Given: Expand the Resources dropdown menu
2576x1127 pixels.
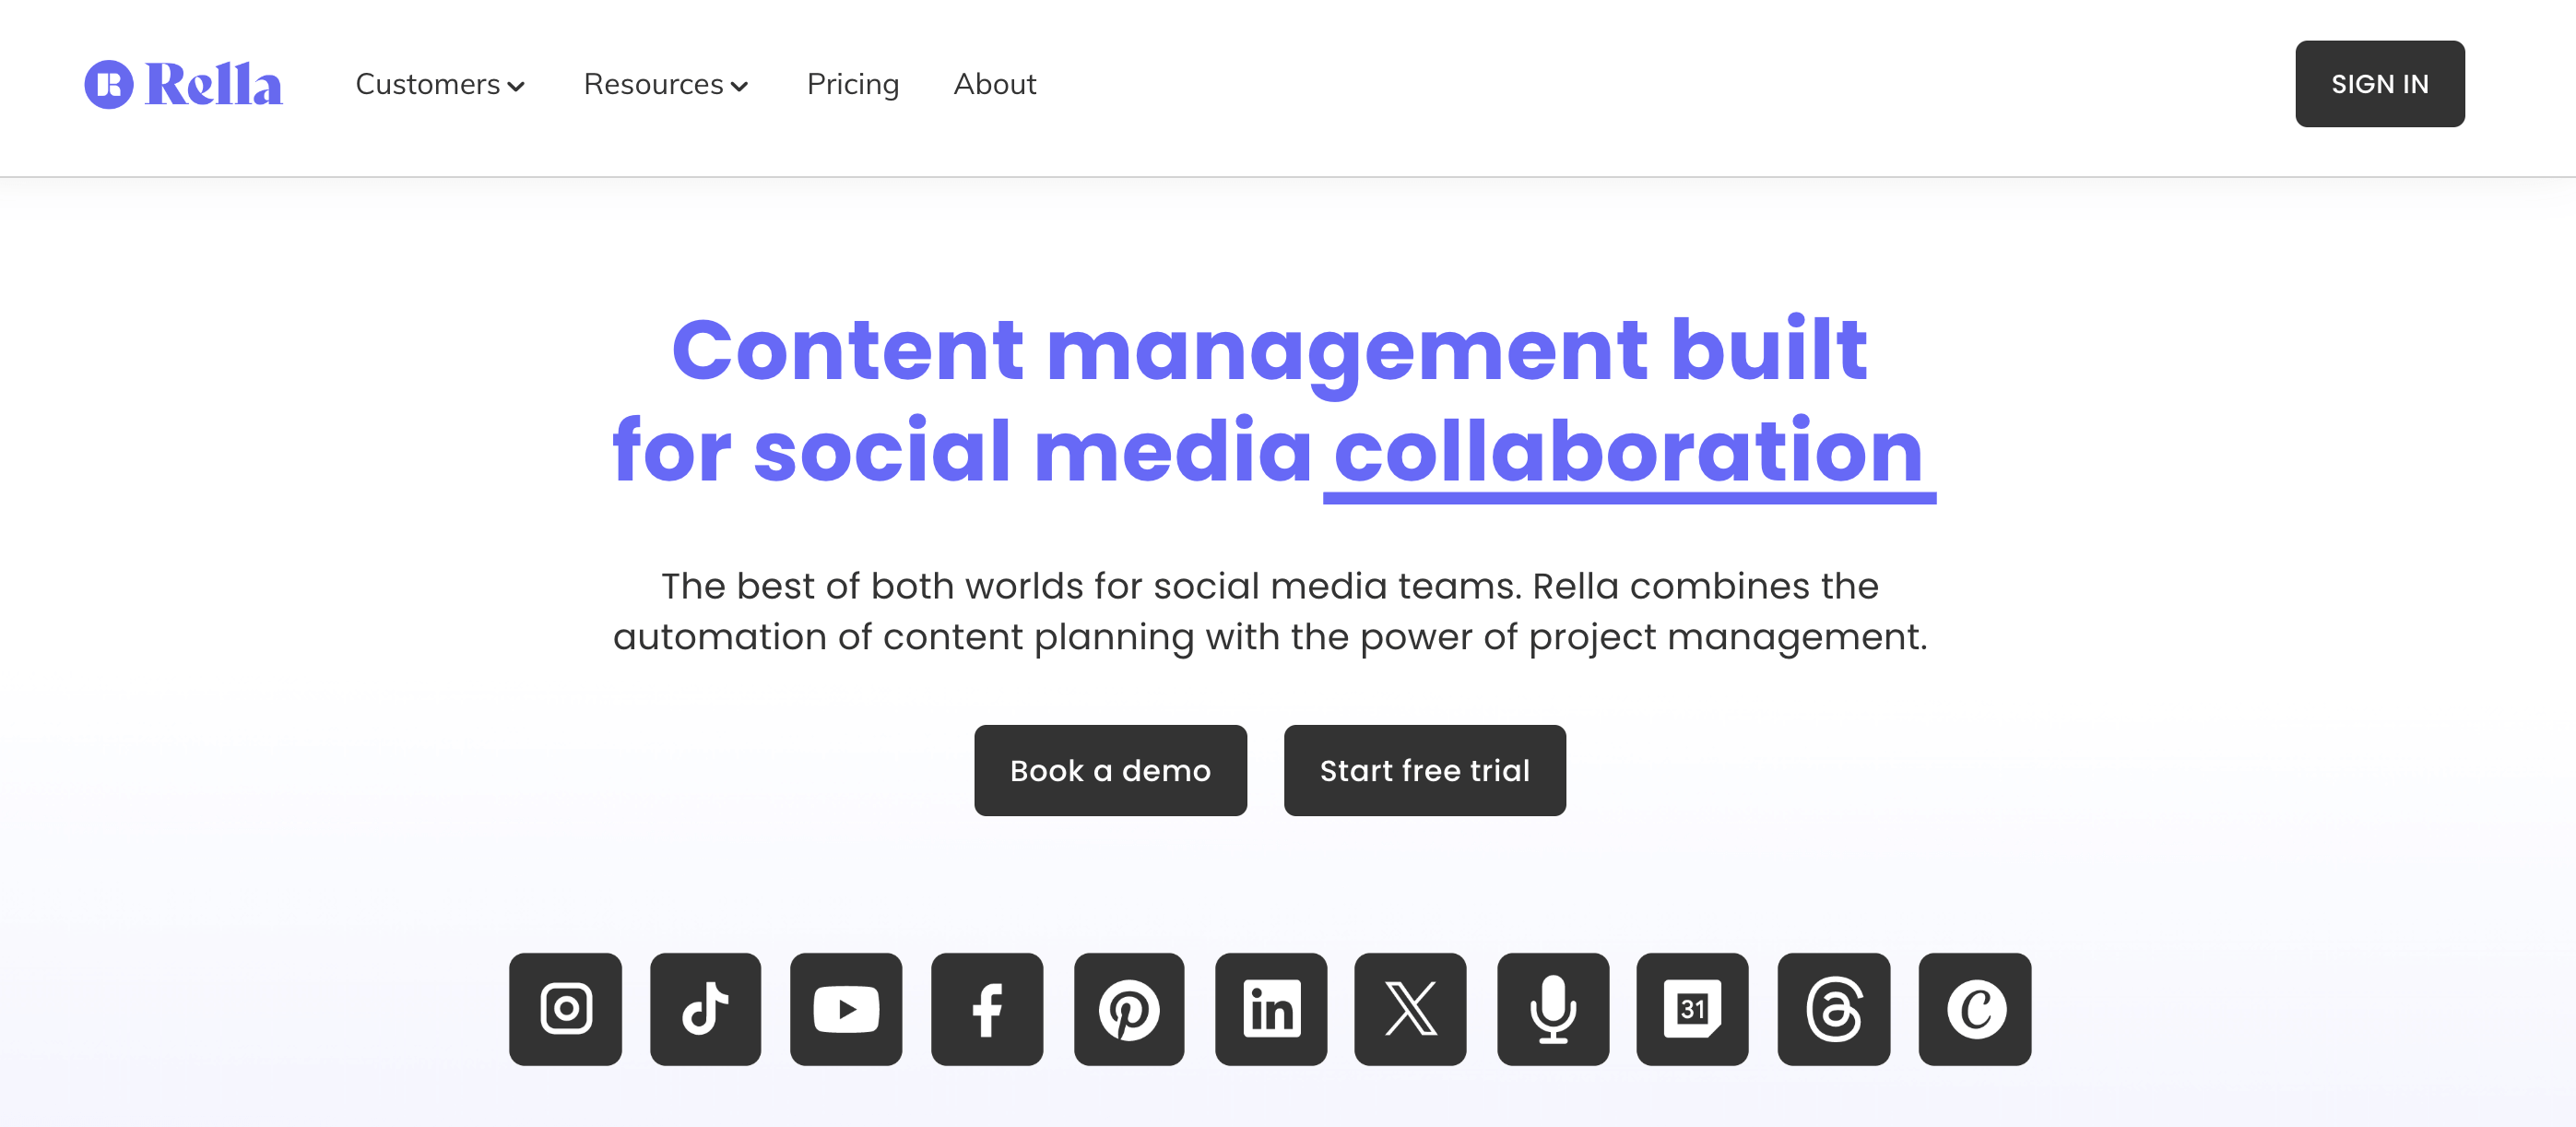Looking at the screenshot, I should 666,84.
